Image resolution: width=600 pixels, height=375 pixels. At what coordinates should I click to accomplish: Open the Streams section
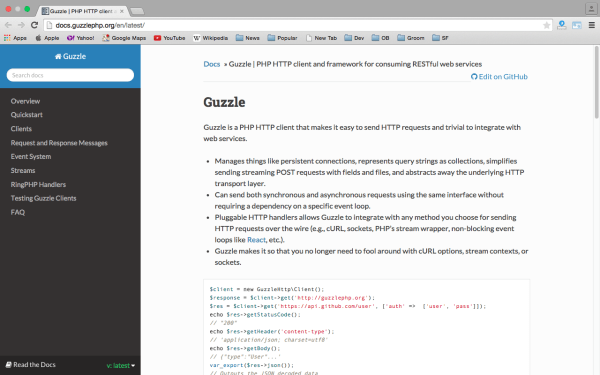(23, 170)
